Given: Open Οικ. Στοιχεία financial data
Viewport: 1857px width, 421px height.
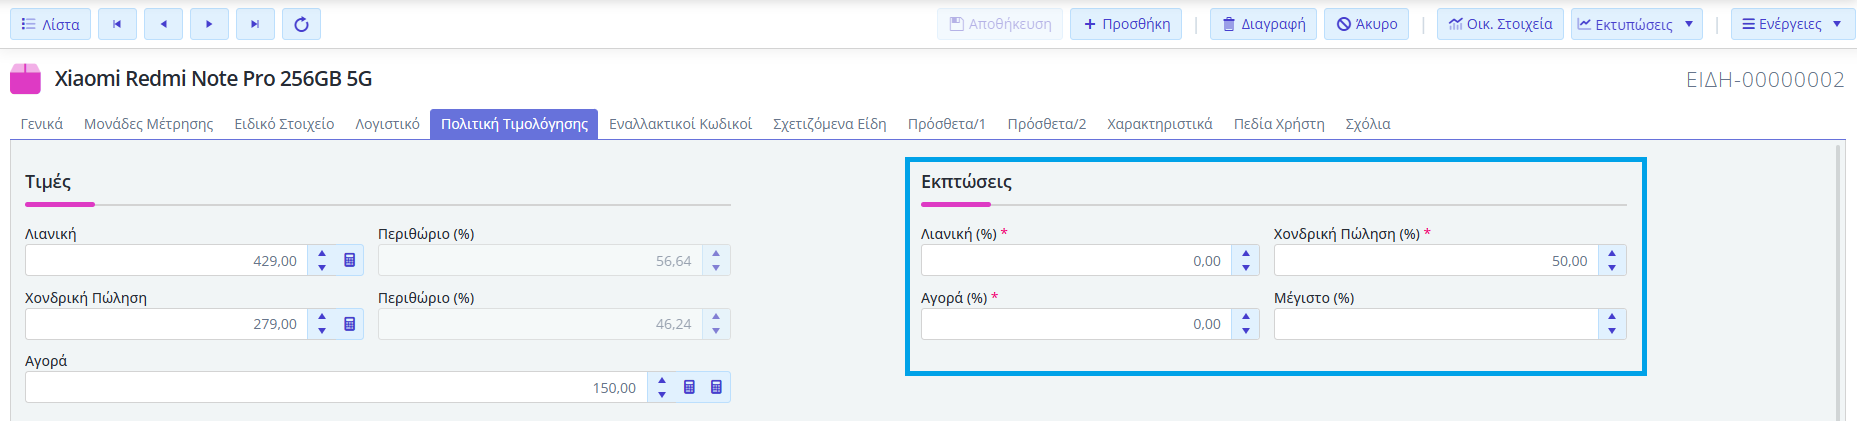Looking at the screenshot, I should pos(1500,24).
